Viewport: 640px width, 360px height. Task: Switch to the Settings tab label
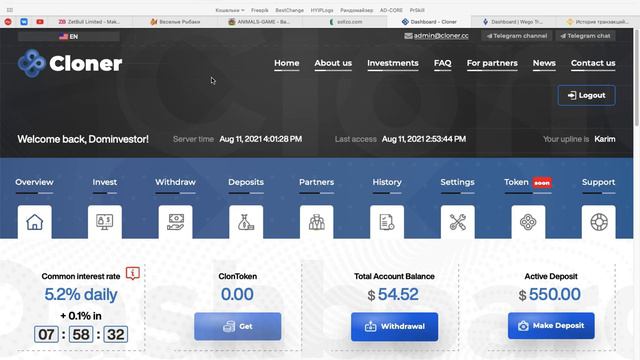tap(457, 182)
